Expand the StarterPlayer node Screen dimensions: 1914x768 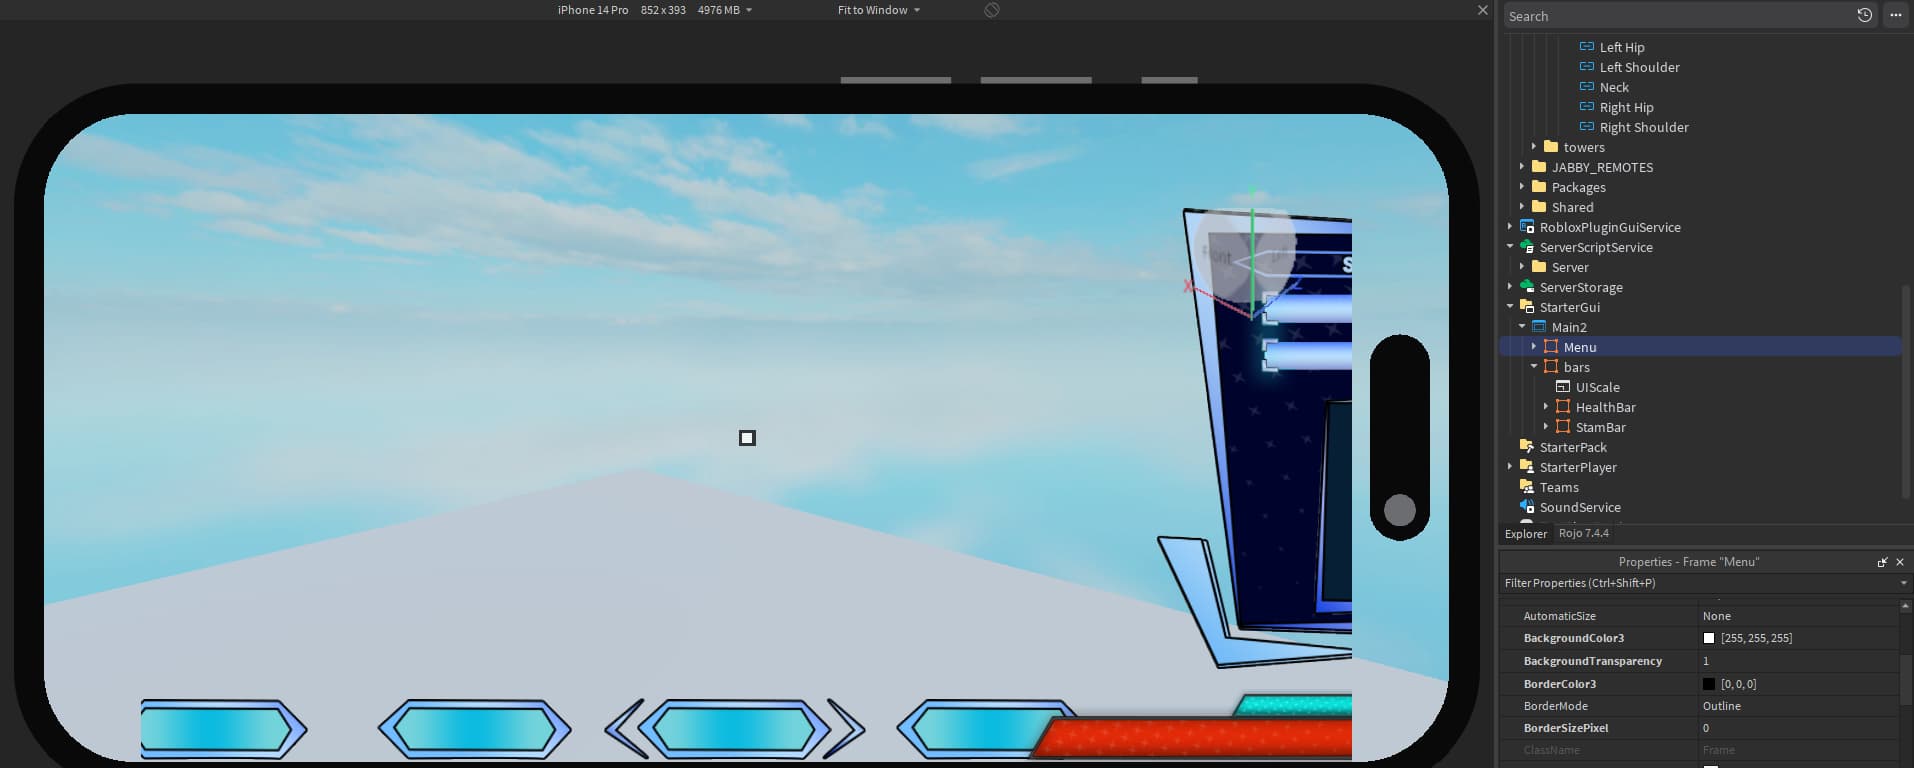[x=1510, y=467]
